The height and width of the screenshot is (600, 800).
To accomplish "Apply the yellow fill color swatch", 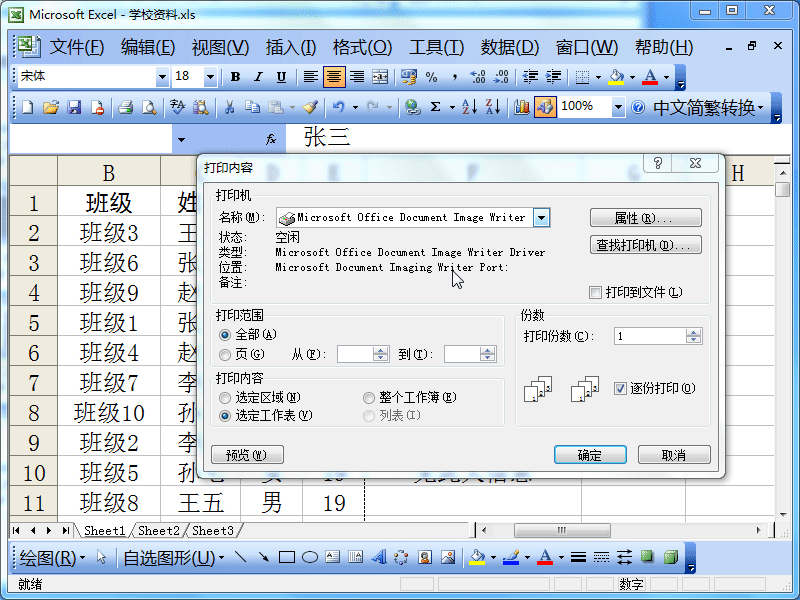I will pos(616,77).
